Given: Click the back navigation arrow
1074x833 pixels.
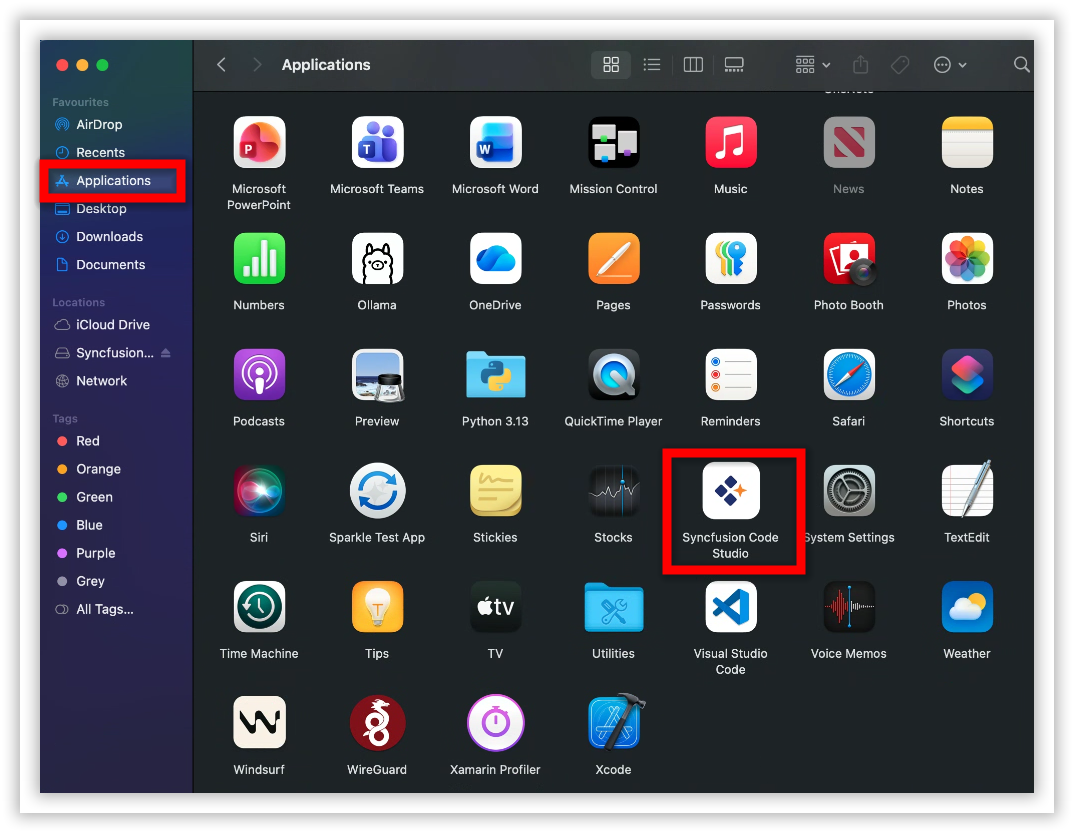Looking at the screenshot, I should click(222, 65).
